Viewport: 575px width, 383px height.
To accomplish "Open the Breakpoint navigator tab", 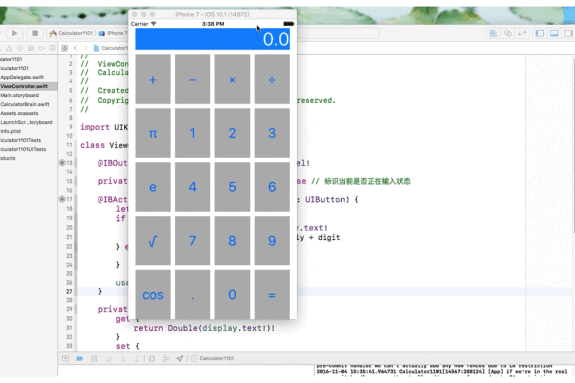I will pyautogui.click(x=41, y=48).
